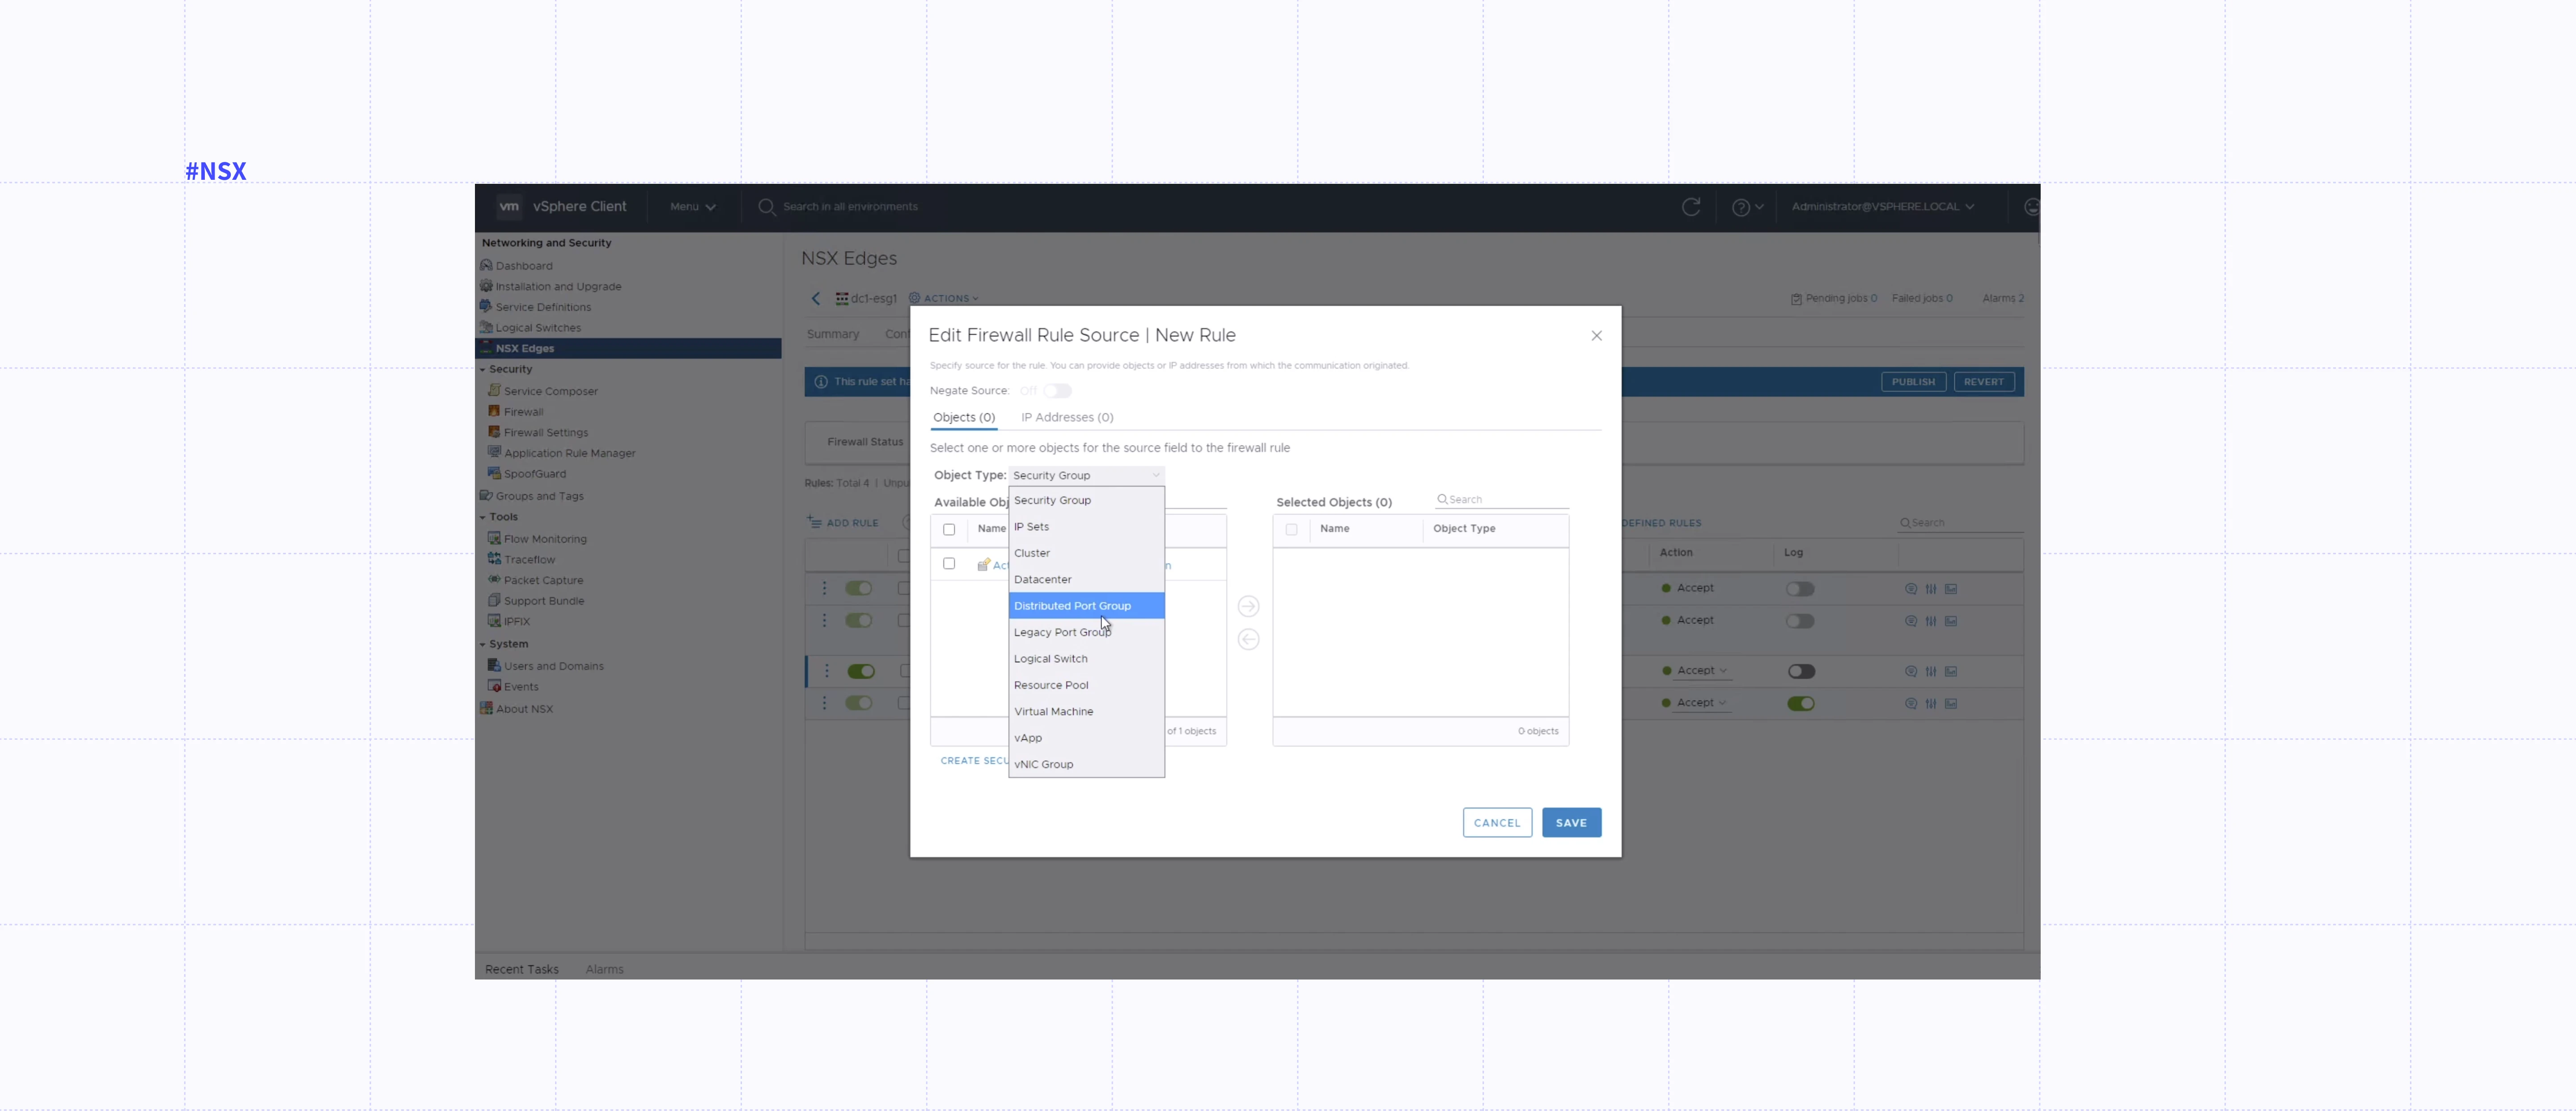This screenshot has height=1111, width=2576.
Task: Click the back arrow next to dc1-esg1
Action: coord(816,298)
